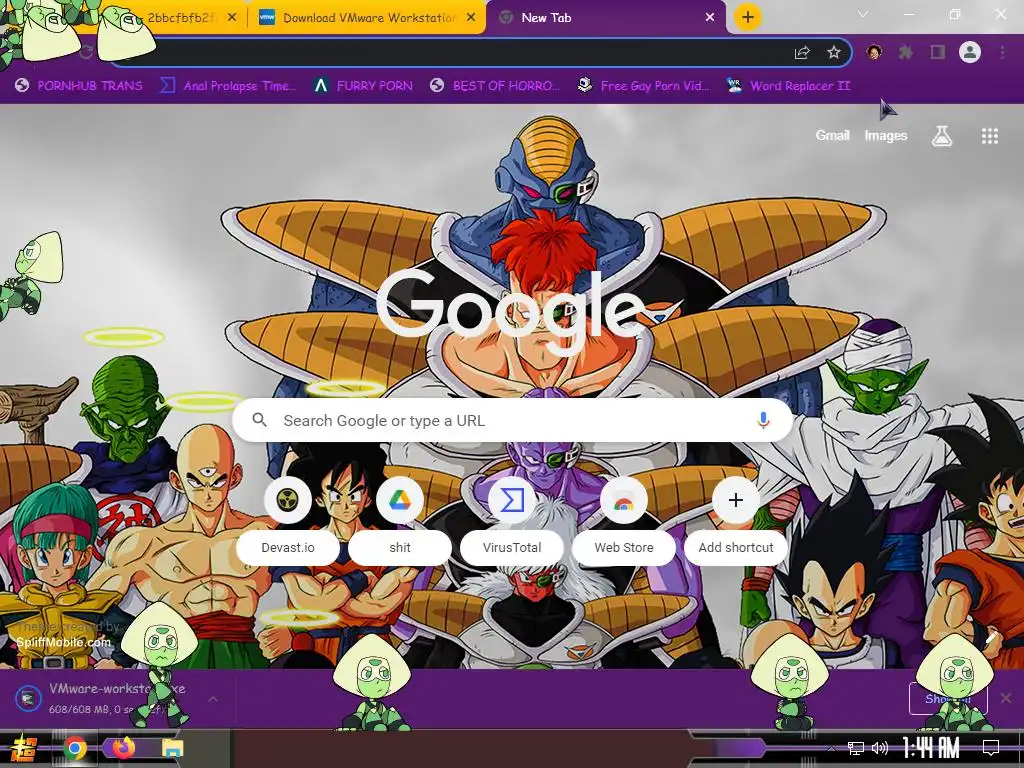Click the magnifier icon in the search box
Image resolution: width=1024 pixels, height=768 pixels.
pos(259,420)
